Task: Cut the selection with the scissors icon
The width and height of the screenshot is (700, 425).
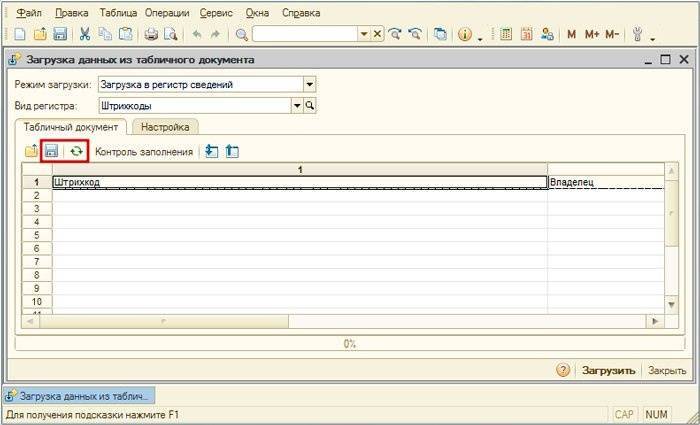Action: (x=84, y=34)
